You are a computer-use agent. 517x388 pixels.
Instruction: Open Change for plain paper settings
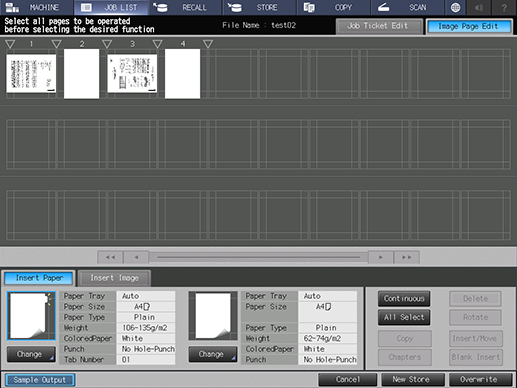(x=213, y=354)
